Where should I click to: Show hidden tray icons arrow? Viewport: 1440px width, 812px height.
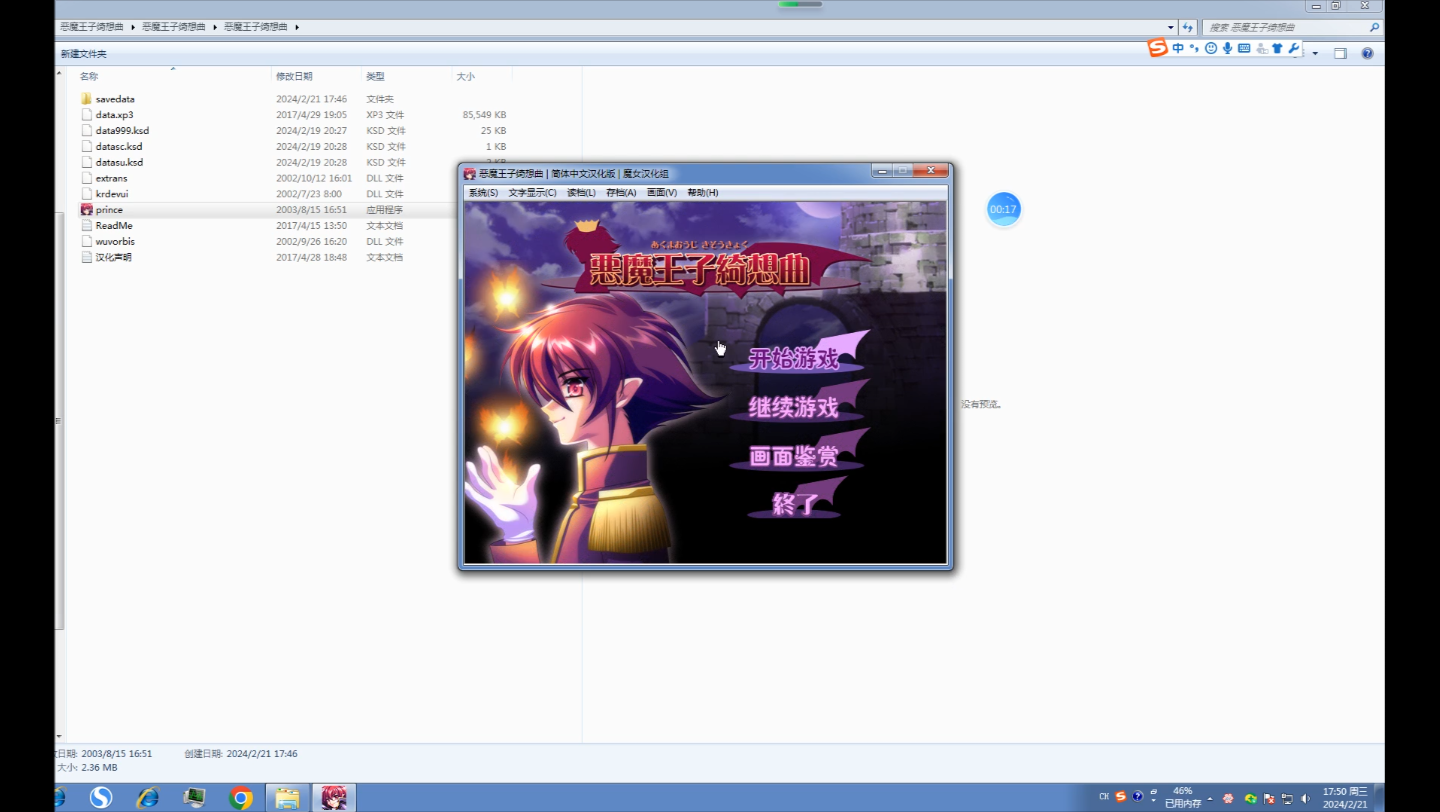pyautogui.click(x=1210, y=798)
